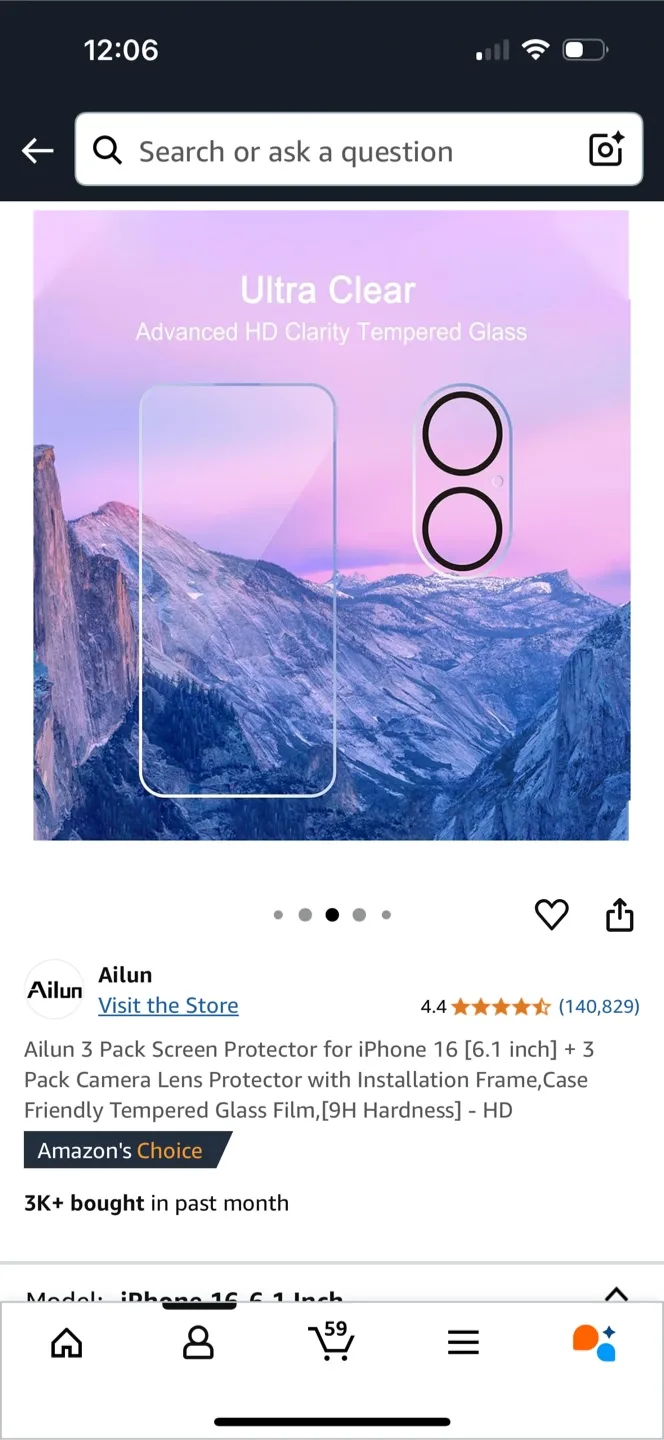The width and height of the screenshot is (664, 1440).
Task: Tap the magnifying glass search icon
Action: coord(107,150)
